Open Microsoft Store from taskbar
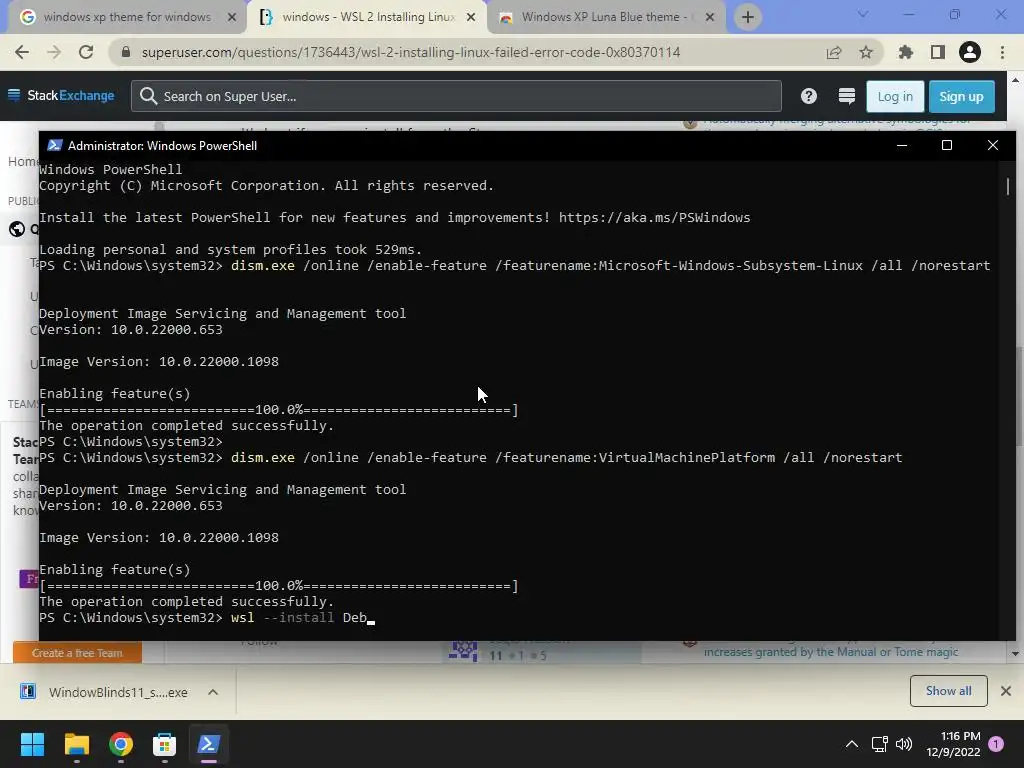The height and width of the screenshot is (768, 1024). click(165, 744)
